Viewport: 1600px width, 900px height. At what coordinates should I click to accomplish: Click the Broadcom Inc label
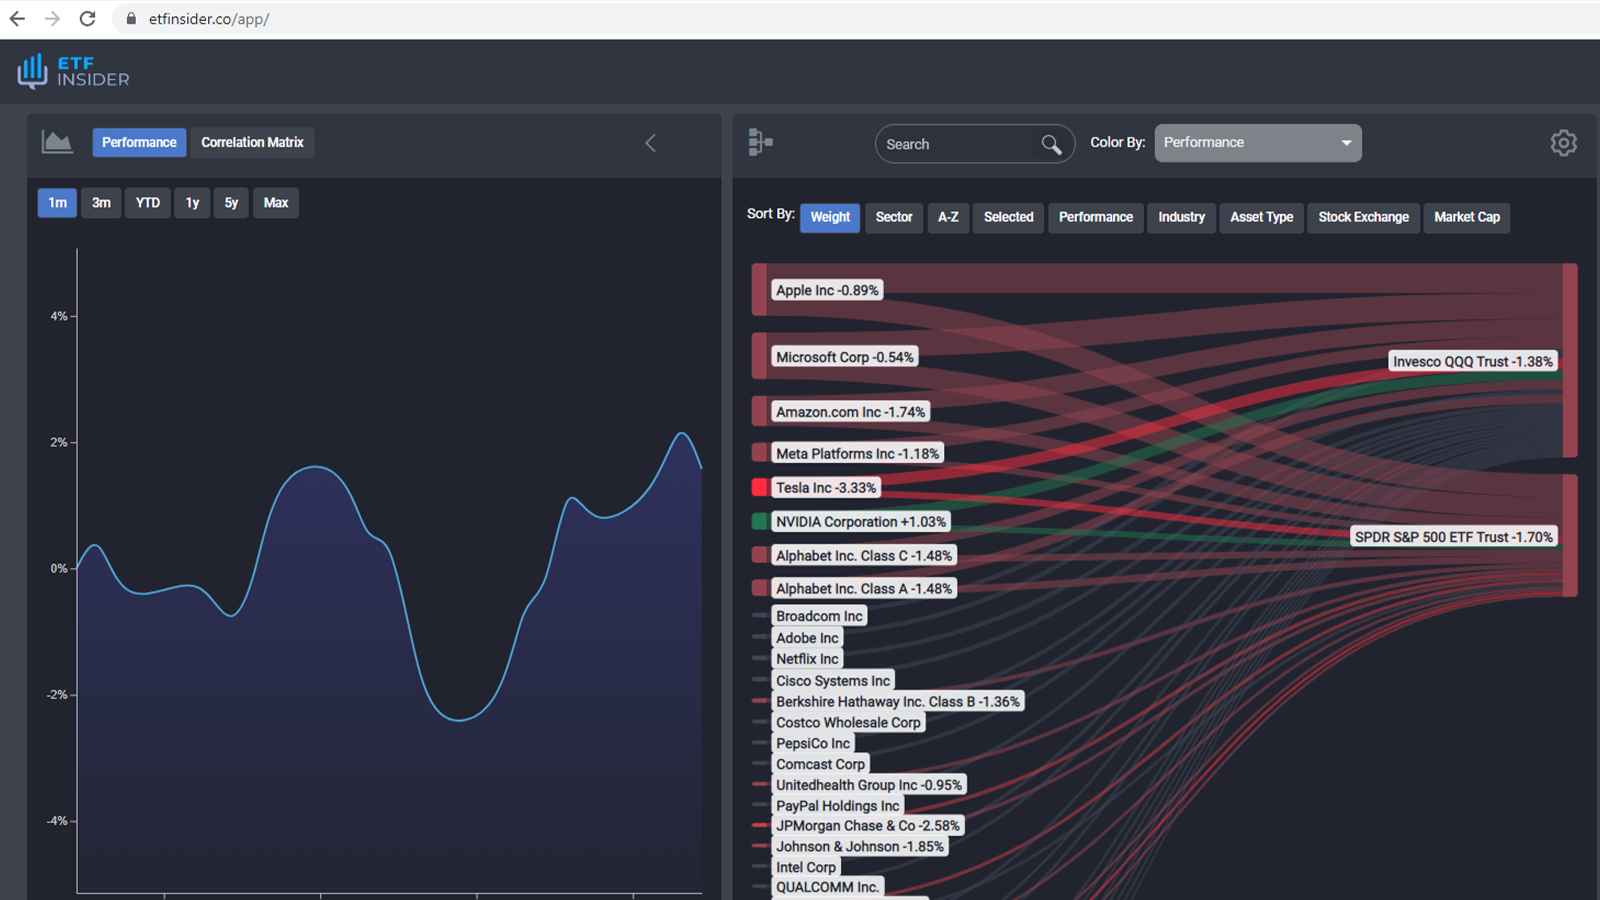point(819,616)
